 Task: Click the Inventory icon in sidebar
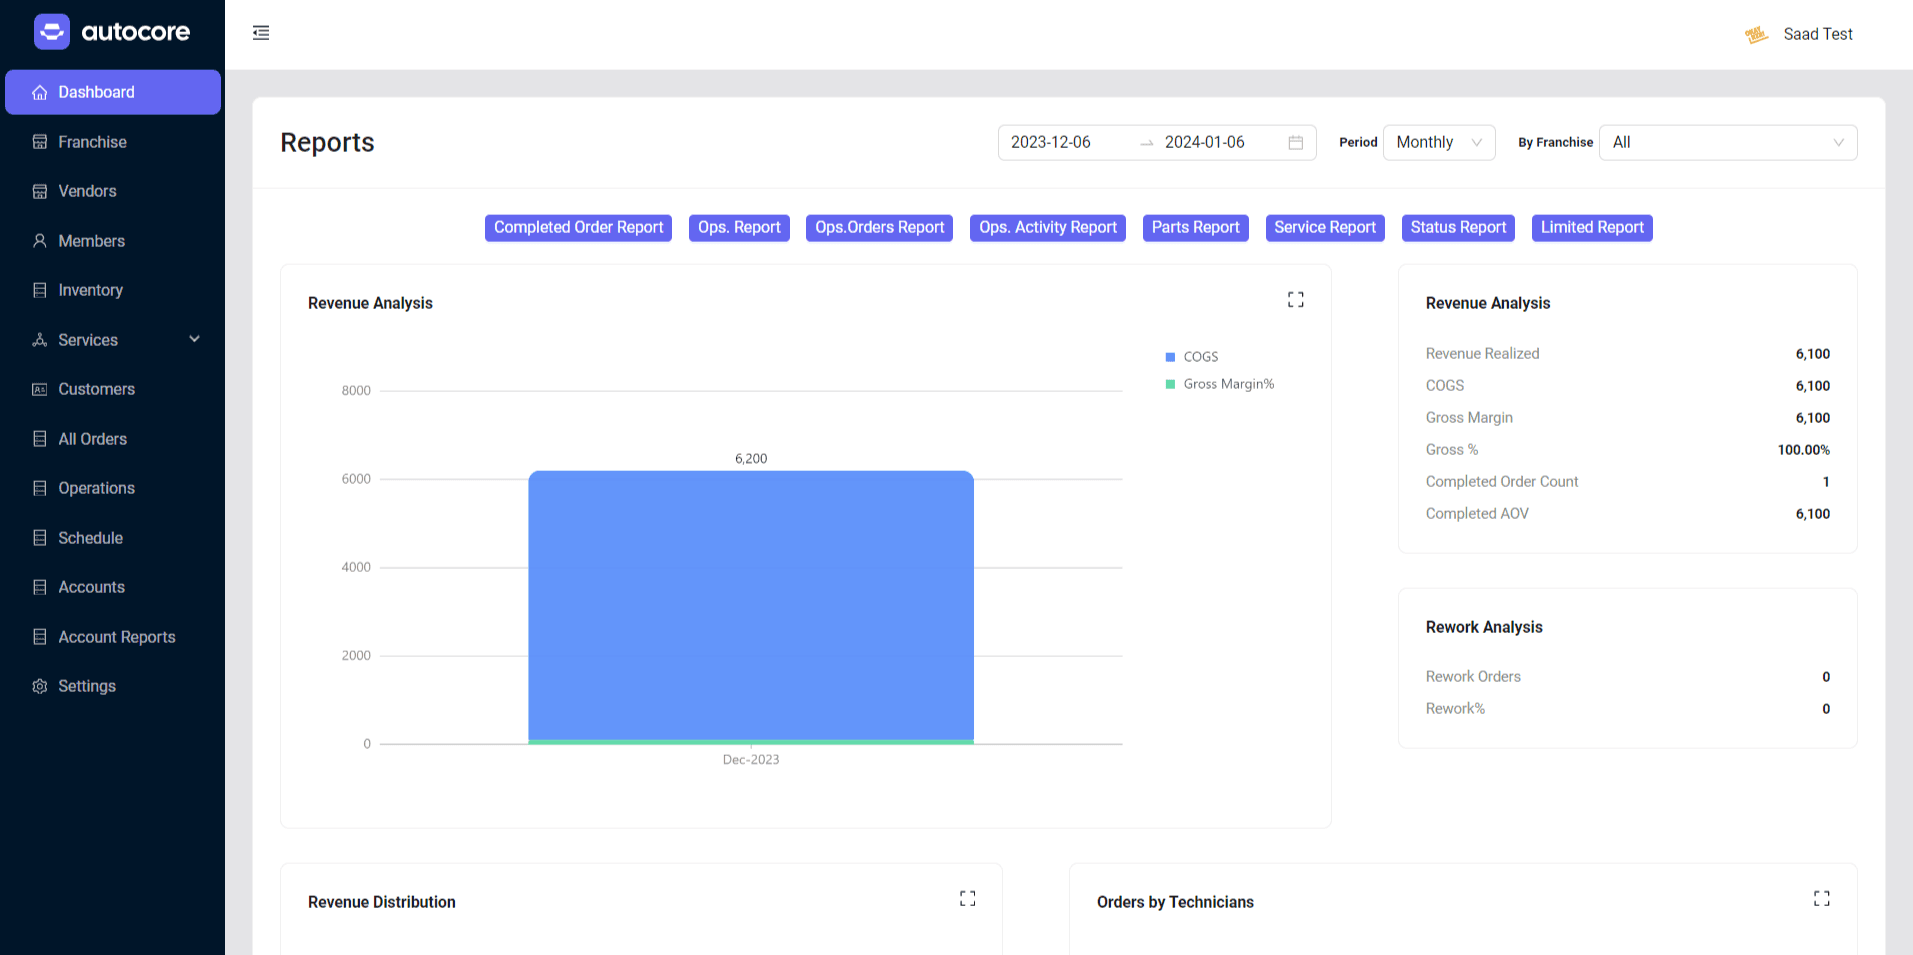40,290
